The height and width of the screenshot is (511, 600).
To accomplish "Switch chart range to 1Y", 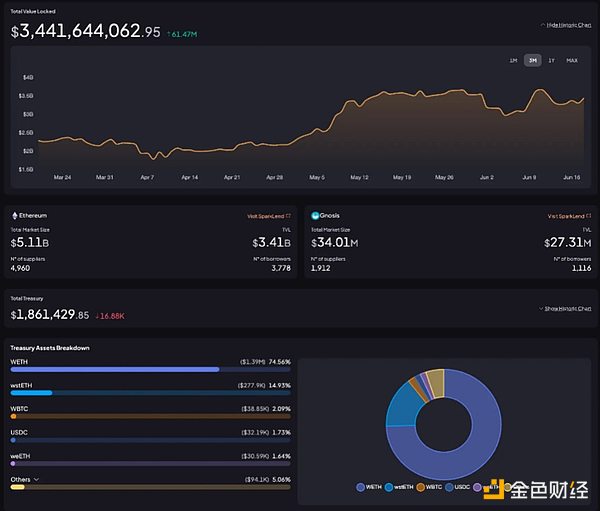I will 551,61.
